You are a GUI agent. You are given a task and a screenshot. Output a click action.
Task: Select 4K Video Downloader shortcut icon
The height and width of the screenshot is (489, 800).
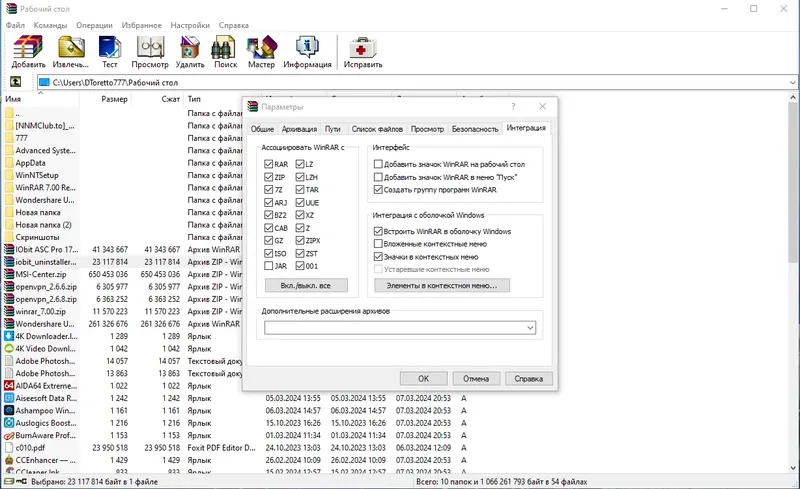[x=9, y=349]
